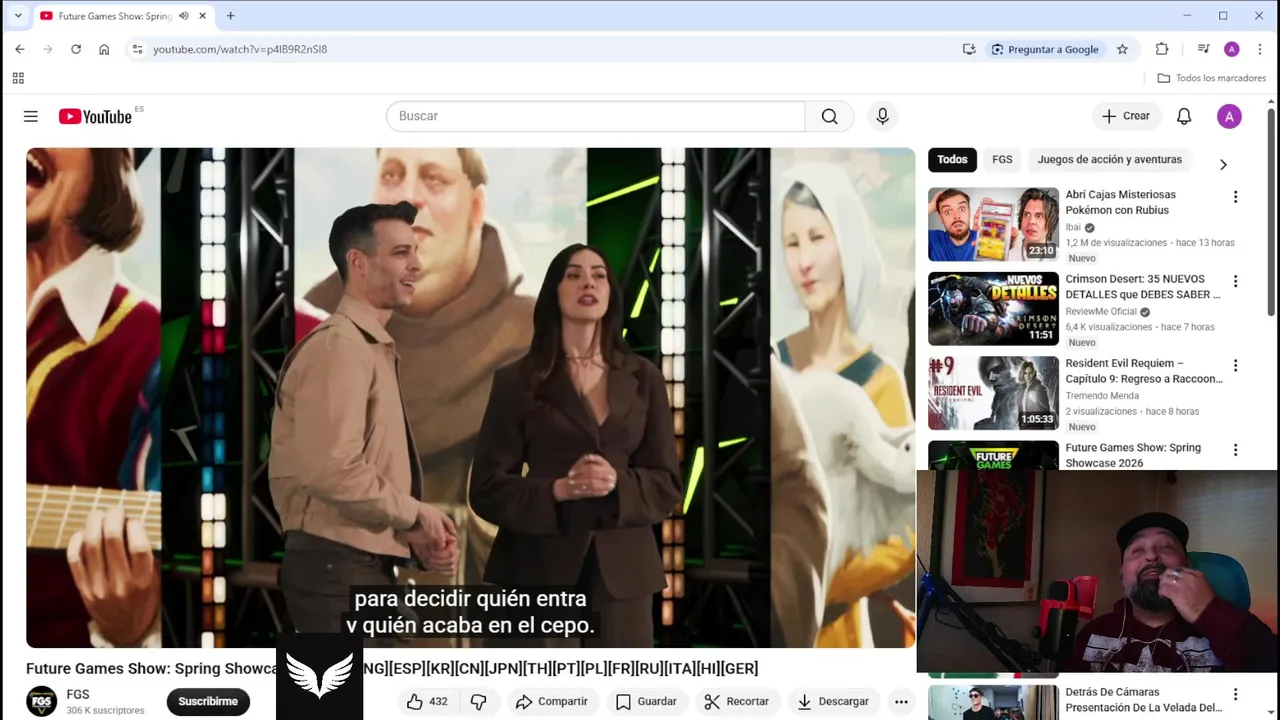The width and height of the screenshot is (1280, 720).
Task: Go to browser home page
Action: coord(104,49)
